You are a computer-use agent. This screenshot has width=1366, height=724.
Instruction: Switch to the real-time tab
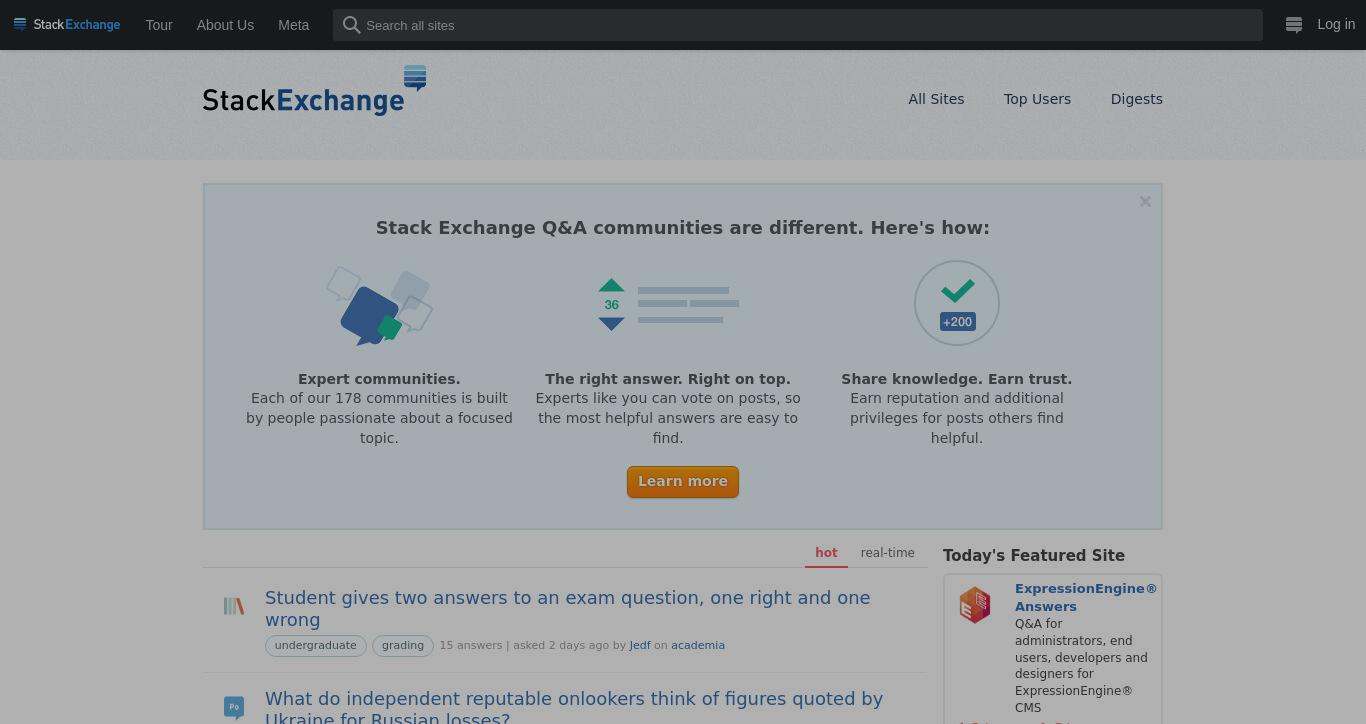click(x=887, y=552)
